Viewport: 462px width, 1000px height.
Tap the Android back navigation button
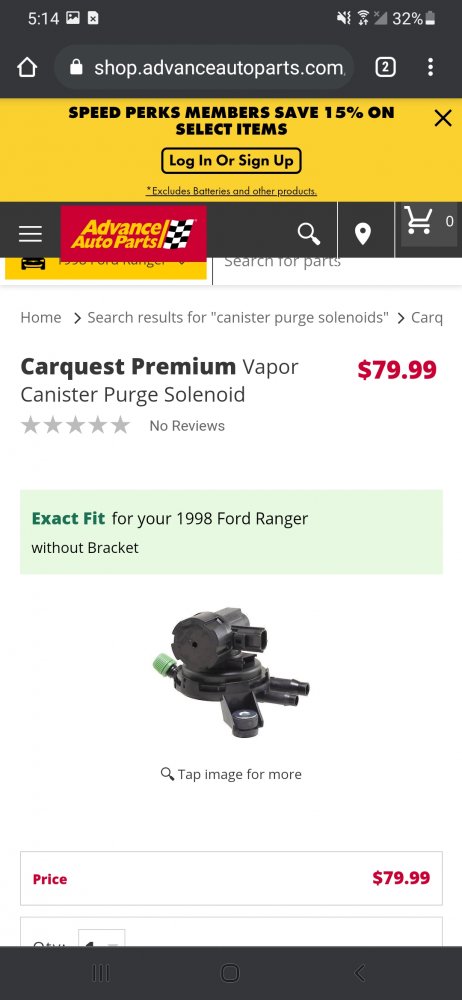(360, 973)
